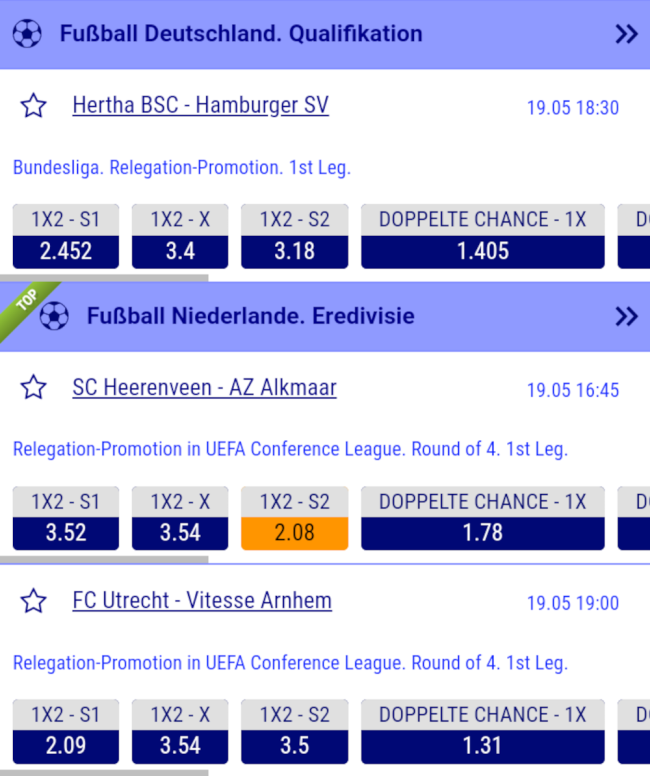The image size is (650, 776).
Task: Star the SC Heerenveen - AZ Alkmaar match
Action: 34,388
